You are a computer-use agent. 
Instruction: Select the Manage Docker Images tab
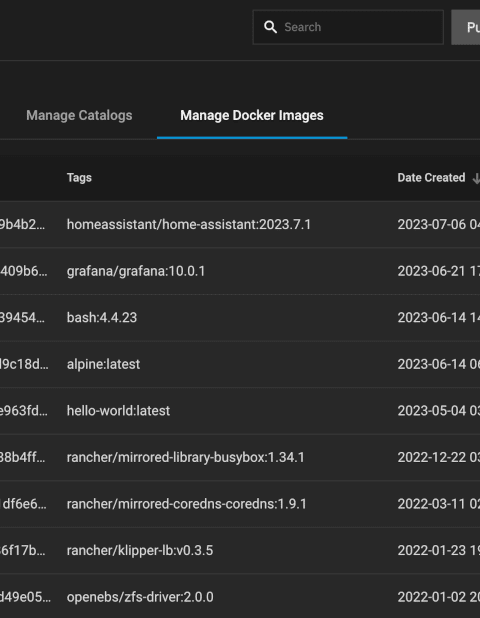pos(252,115)
